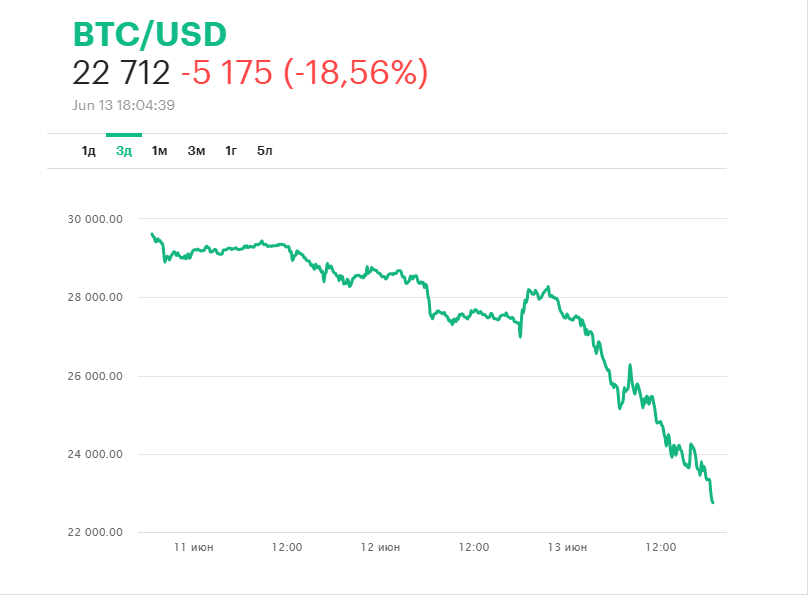Show the 1м chart period
Viewport: 808px width, 595px height.
pyautogui.click(x=159, y=151)
